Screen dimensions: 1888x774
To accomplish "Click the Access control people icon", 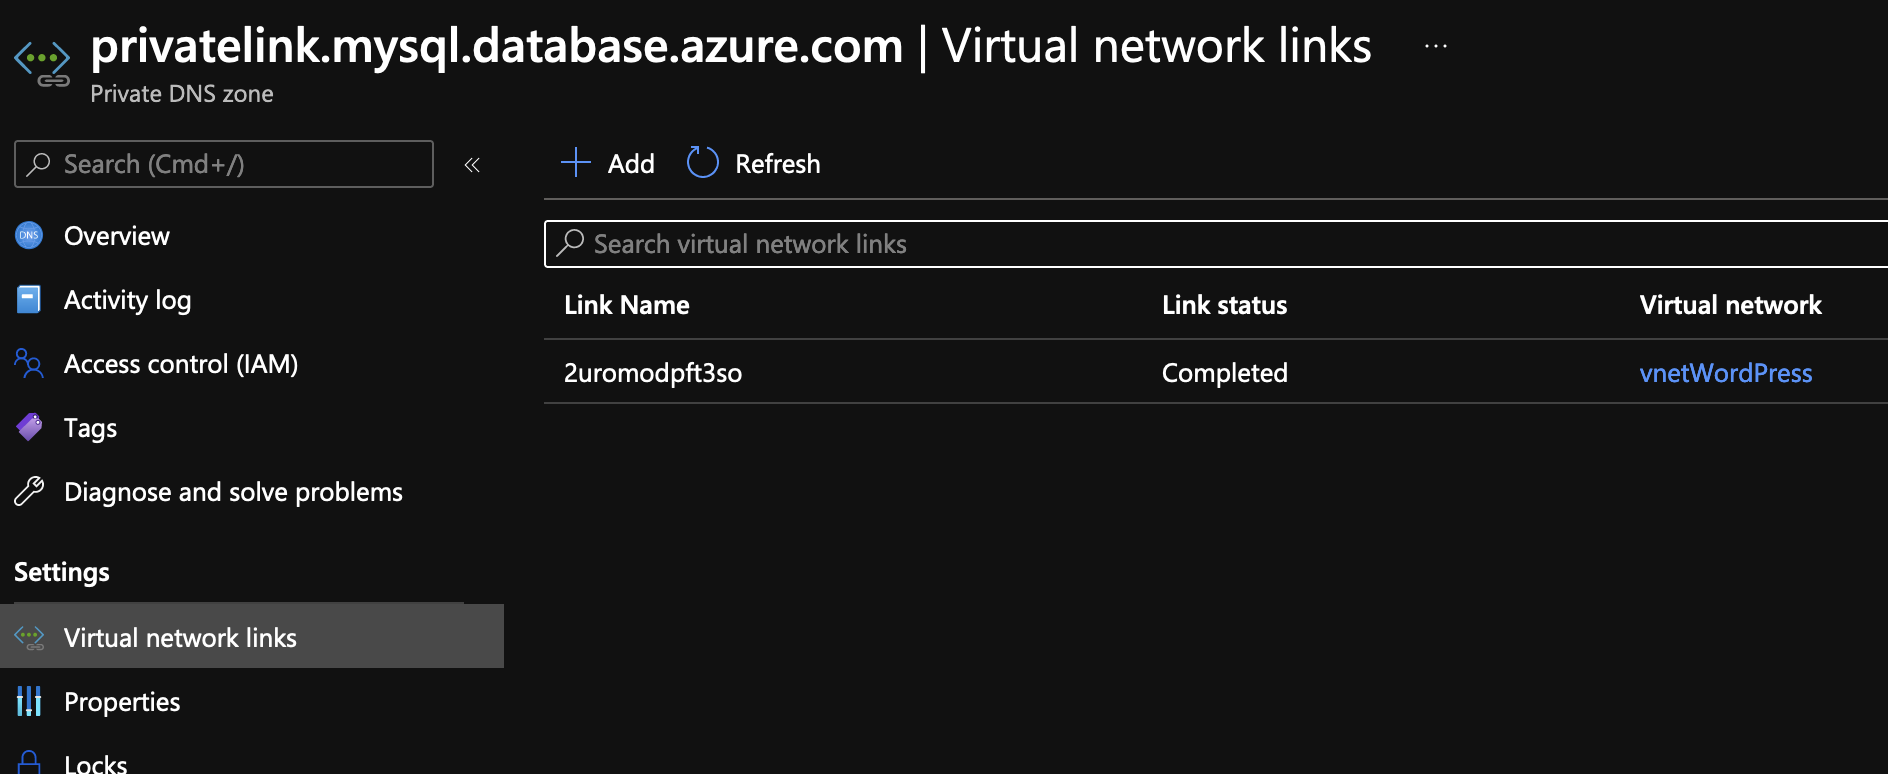I will tap(29, 363).
